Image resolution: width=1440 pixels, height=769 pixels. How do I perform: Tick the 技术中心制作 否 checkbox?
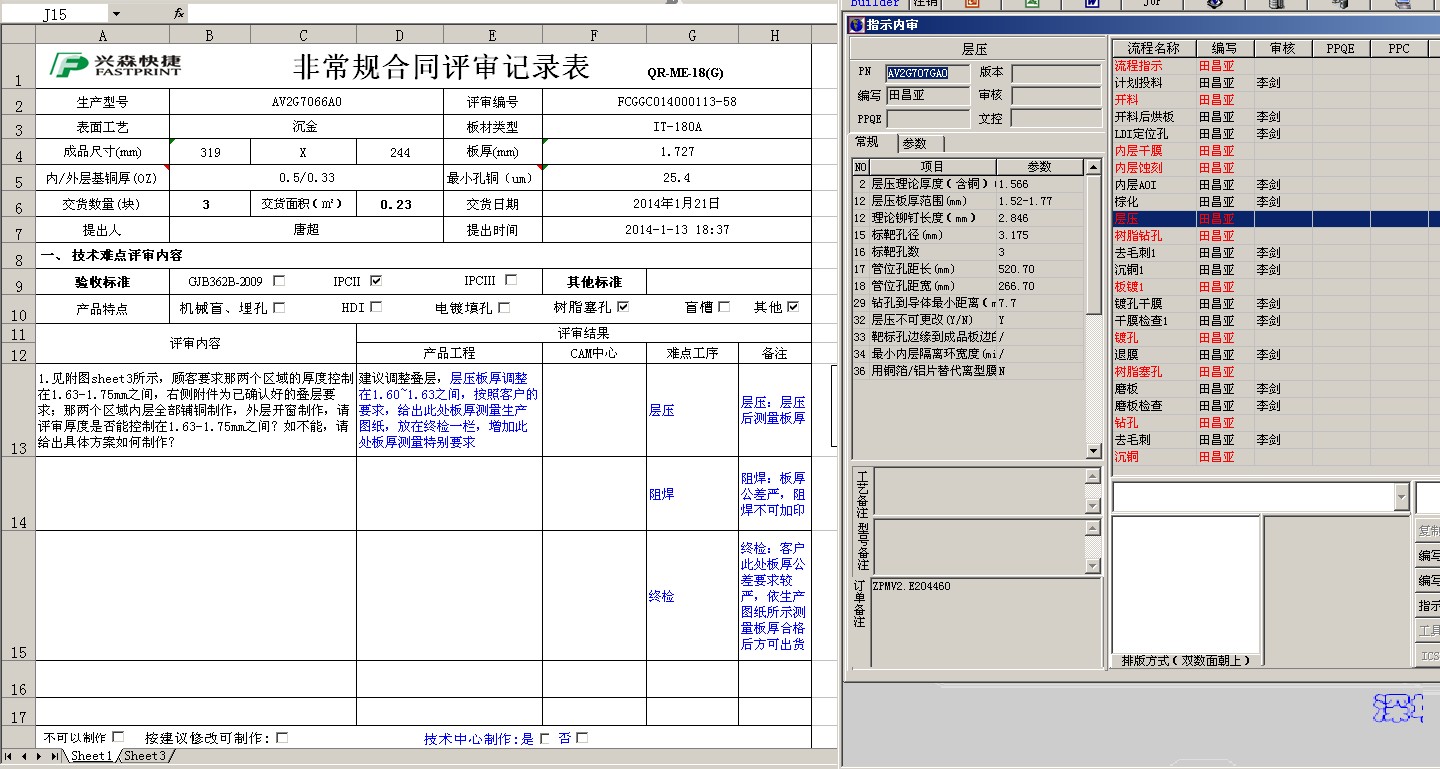tap(582, 738)
